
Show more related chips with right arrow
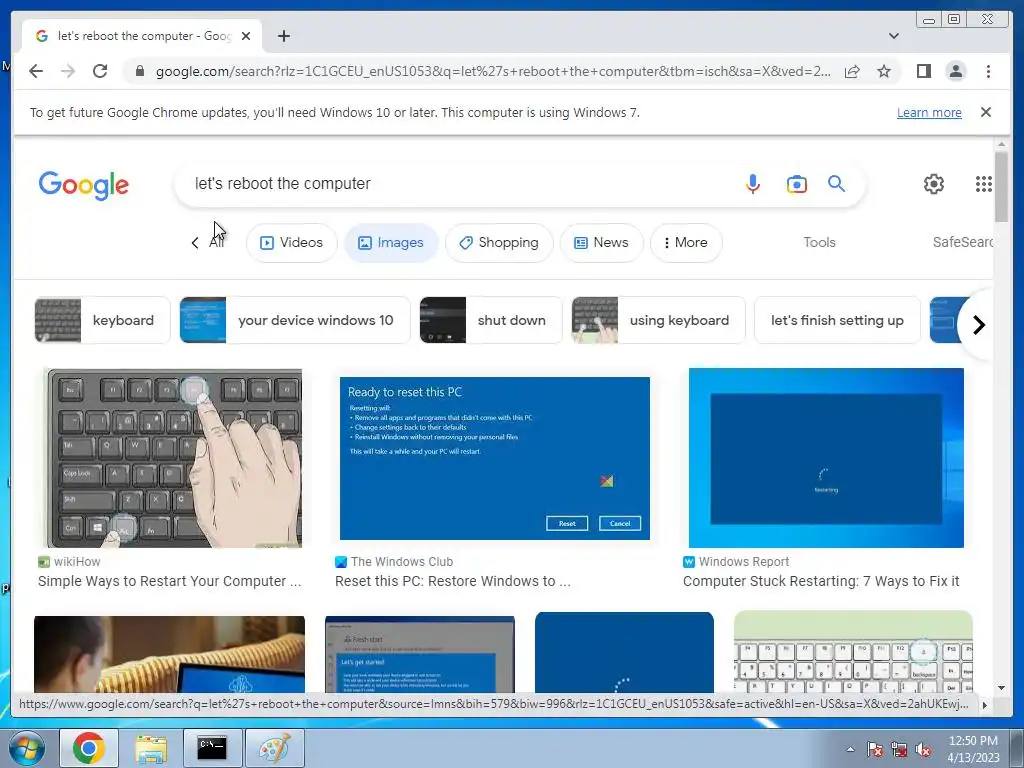(978, 325)
